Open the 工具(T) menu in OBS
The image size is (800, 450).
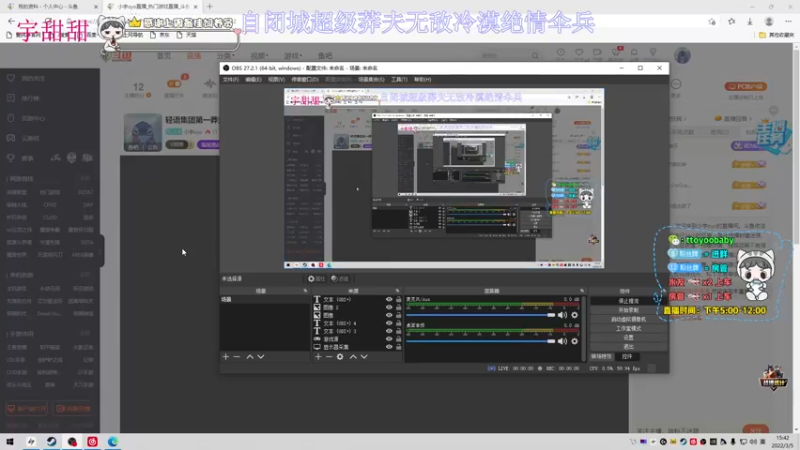coord(399,80)
